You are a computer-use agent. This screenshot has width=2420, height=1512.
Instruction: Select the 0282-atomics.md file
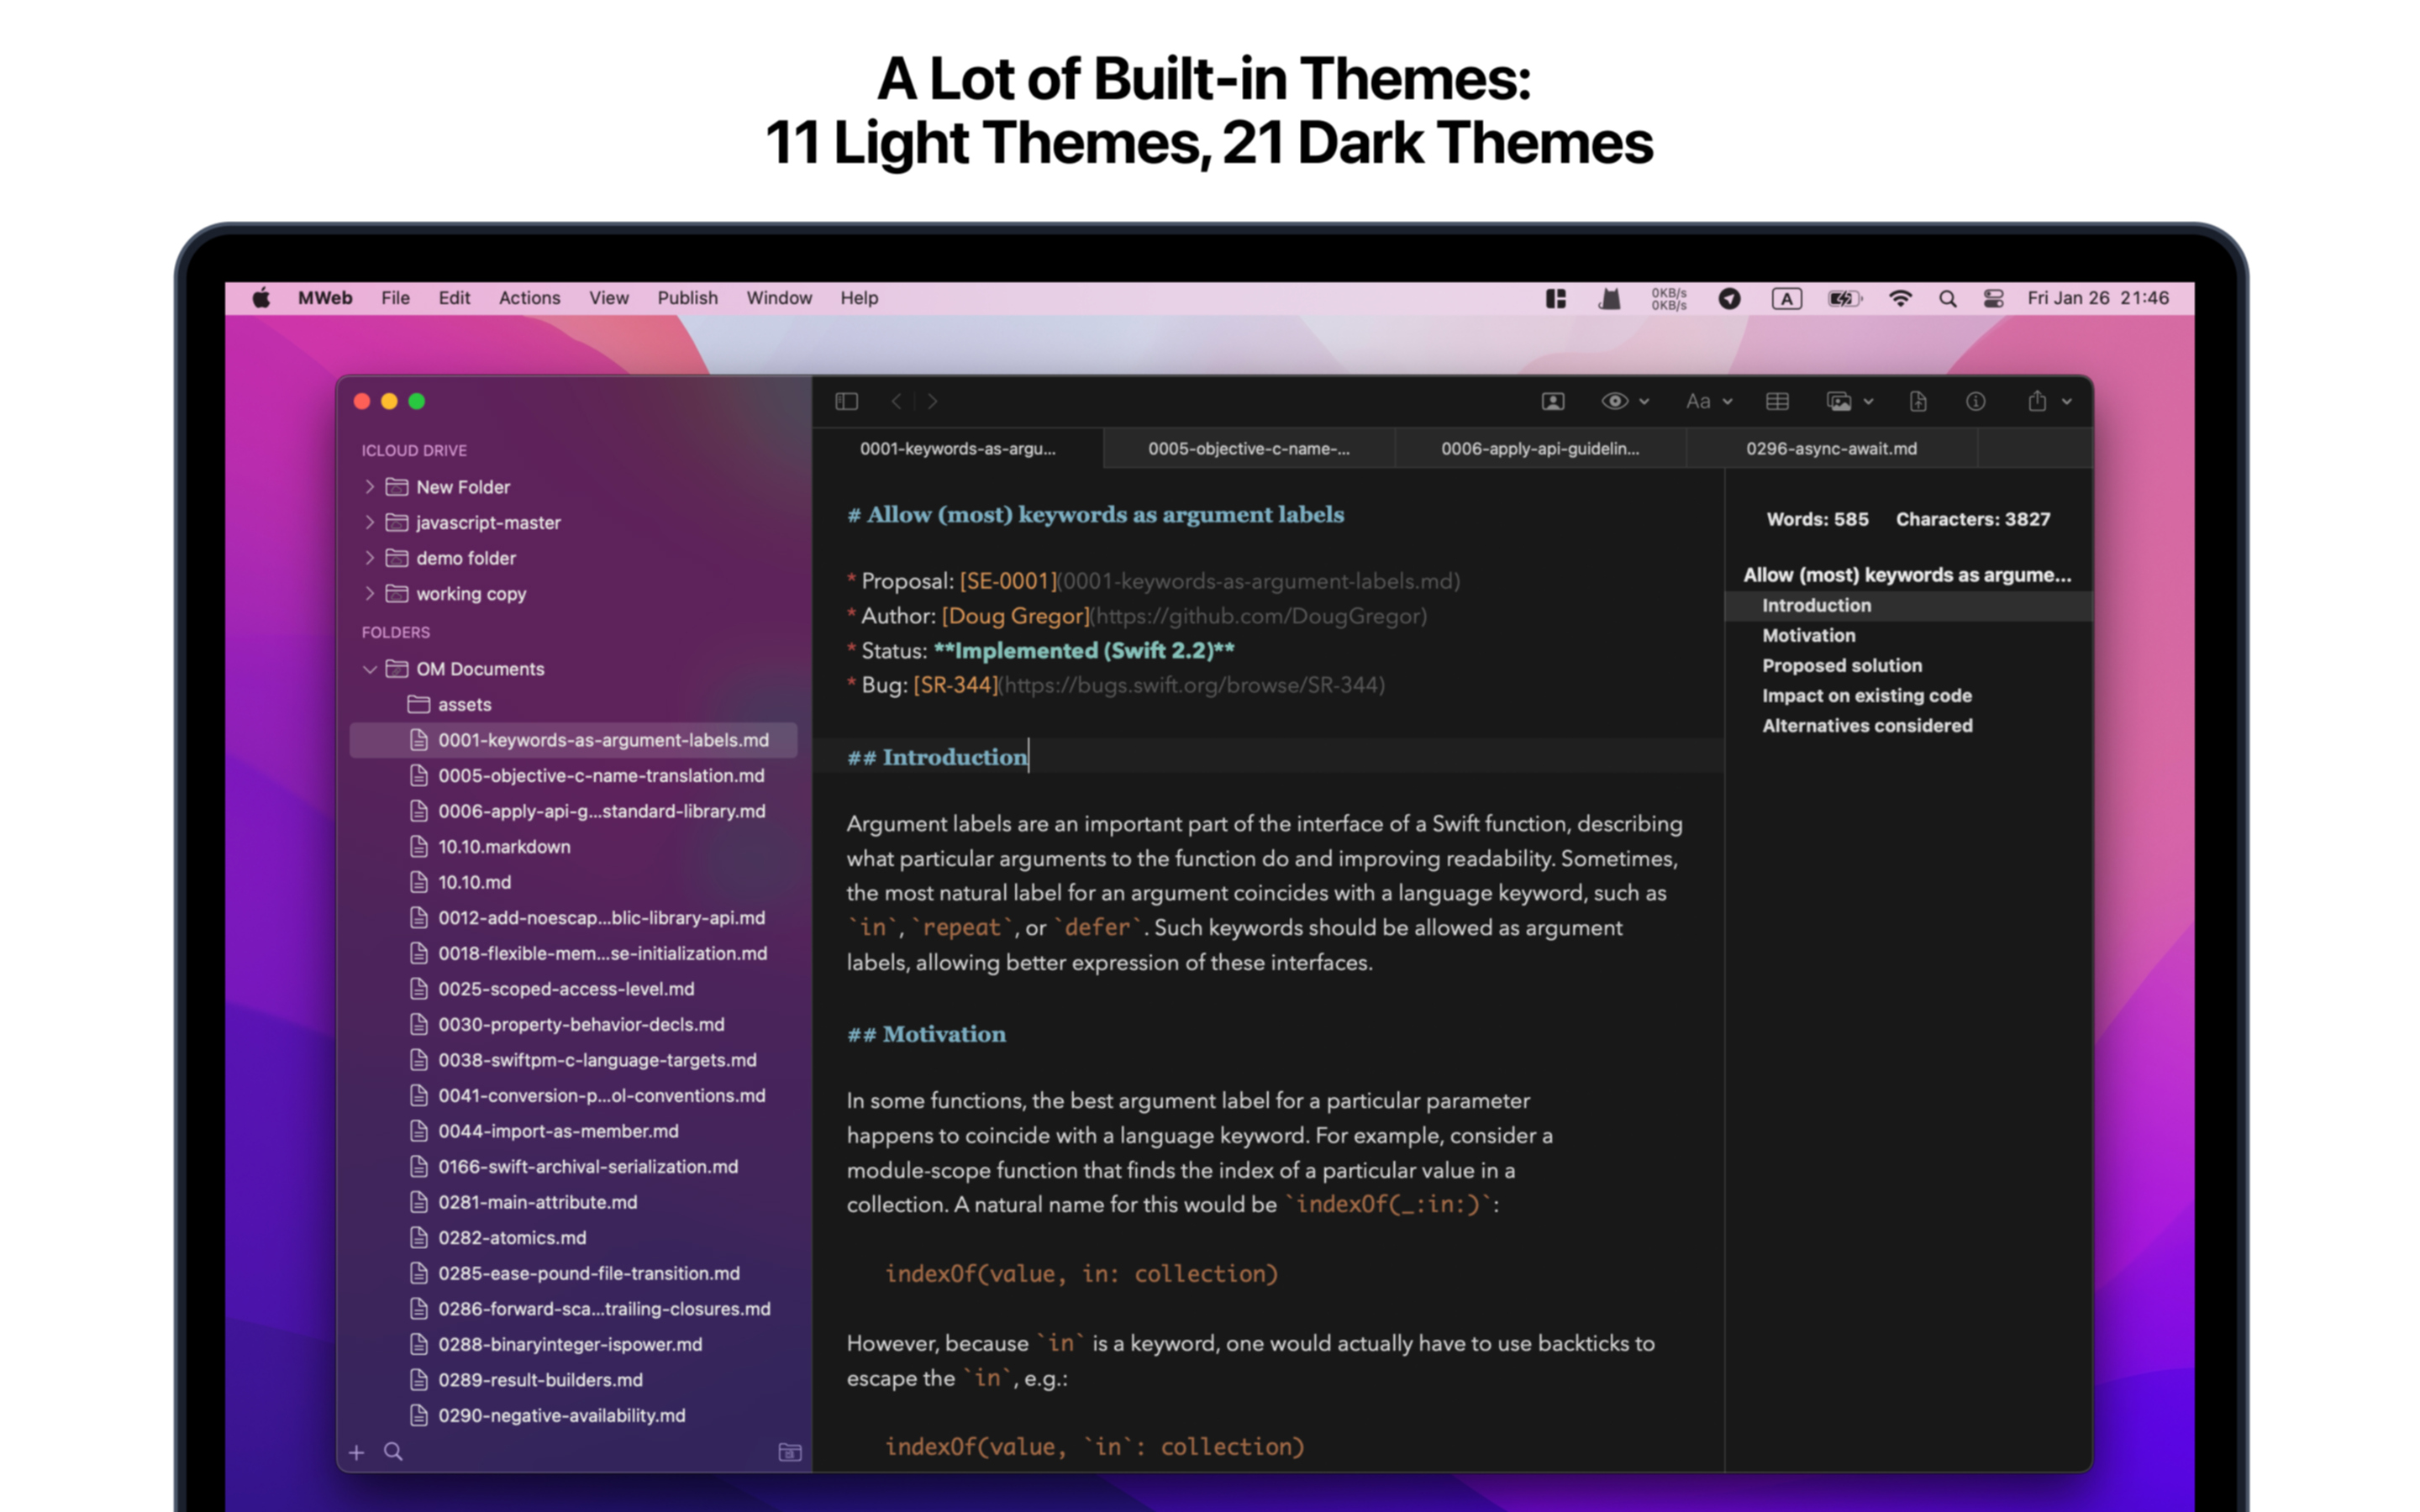tap(510, 1237)
